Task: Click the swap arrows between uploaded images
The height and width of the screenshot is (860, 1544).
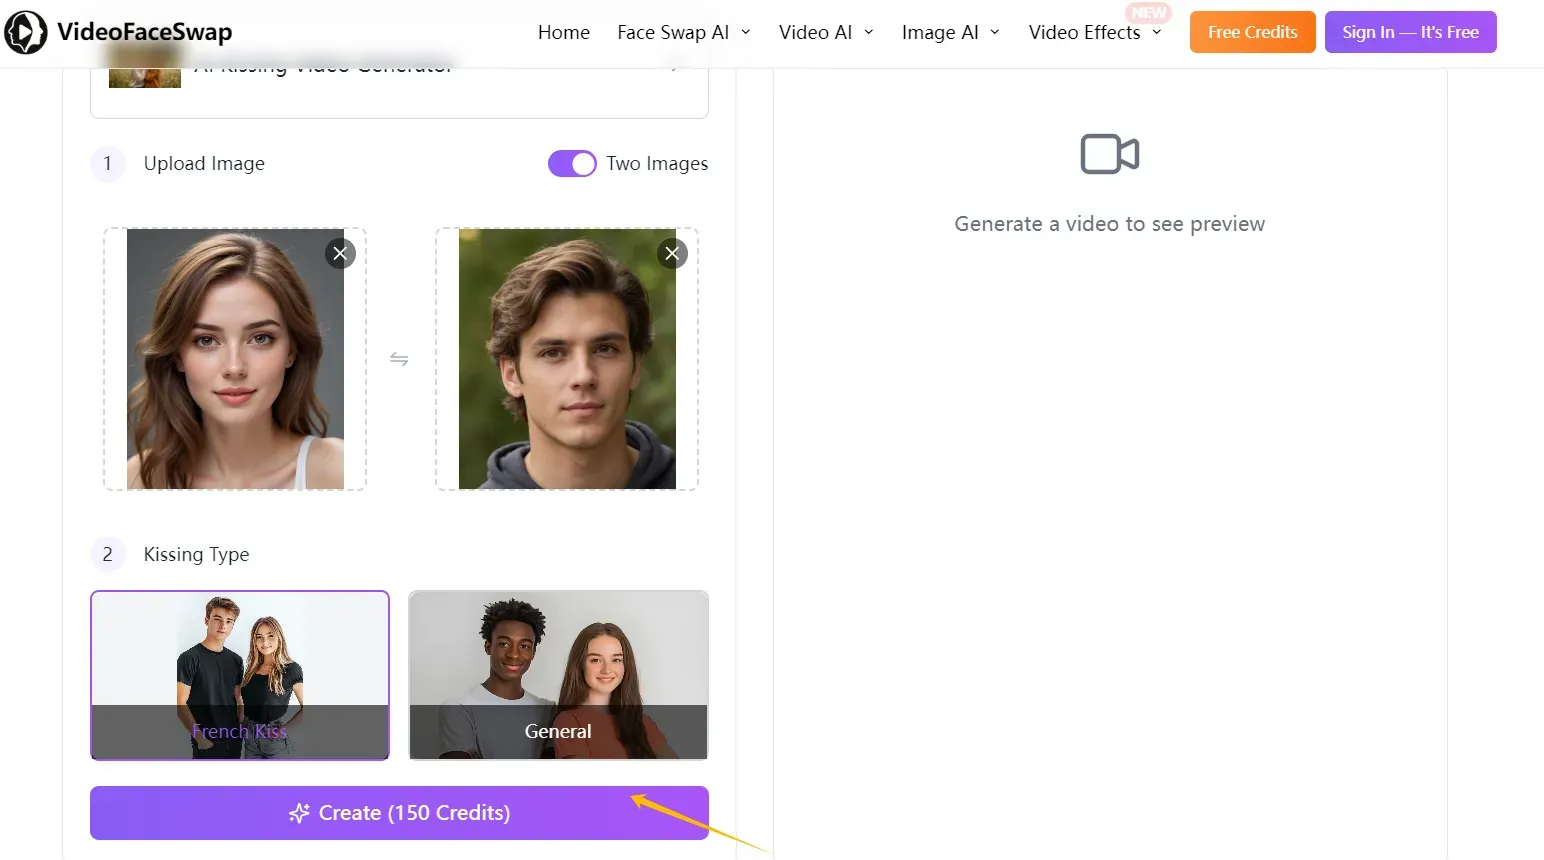Action: [399, 358]
